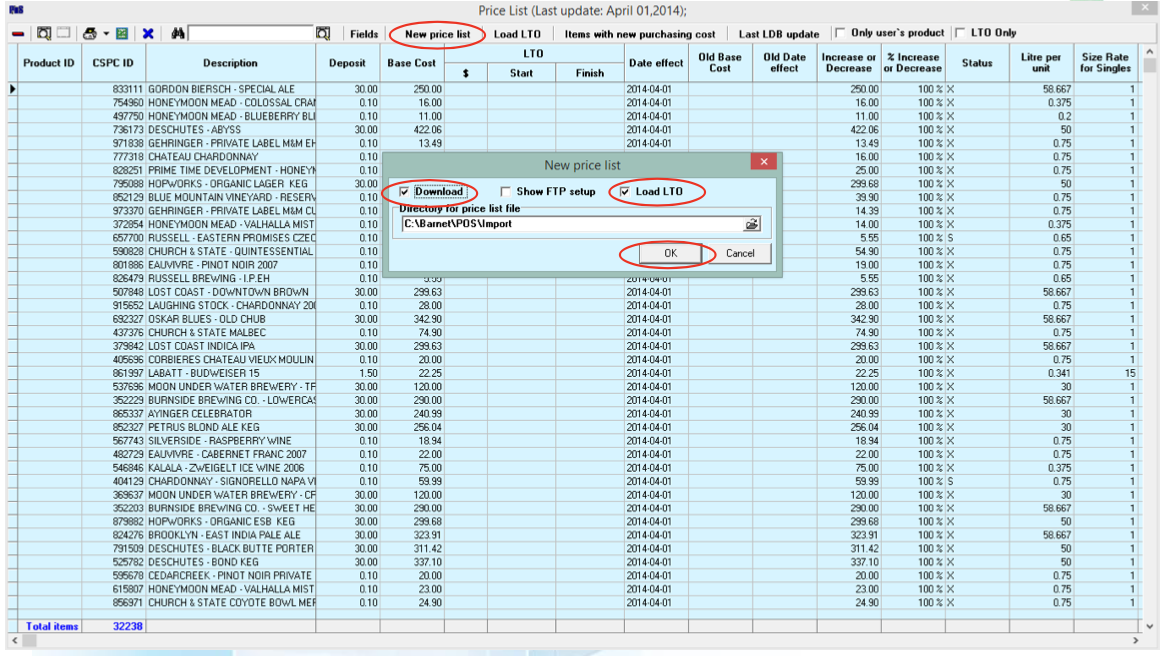This screenshot has height=656, width=1160.
Task: Toggle the Load LTO checkbox in dialog
Action: click(625, 192)
